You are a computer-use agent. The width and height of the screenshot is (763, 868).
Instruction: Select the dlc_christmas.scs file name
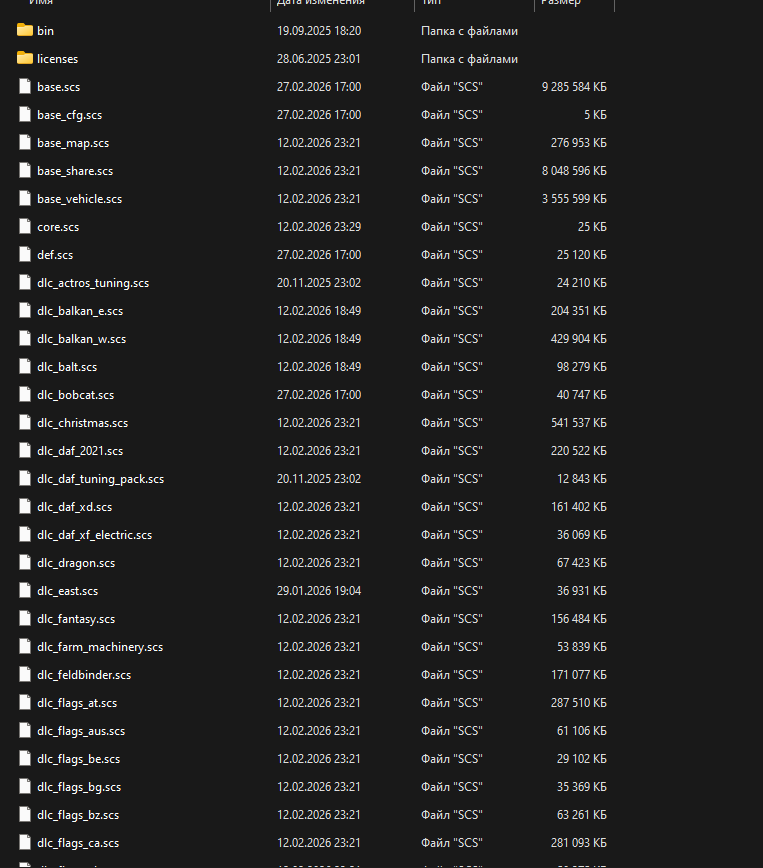click(82, 423)
